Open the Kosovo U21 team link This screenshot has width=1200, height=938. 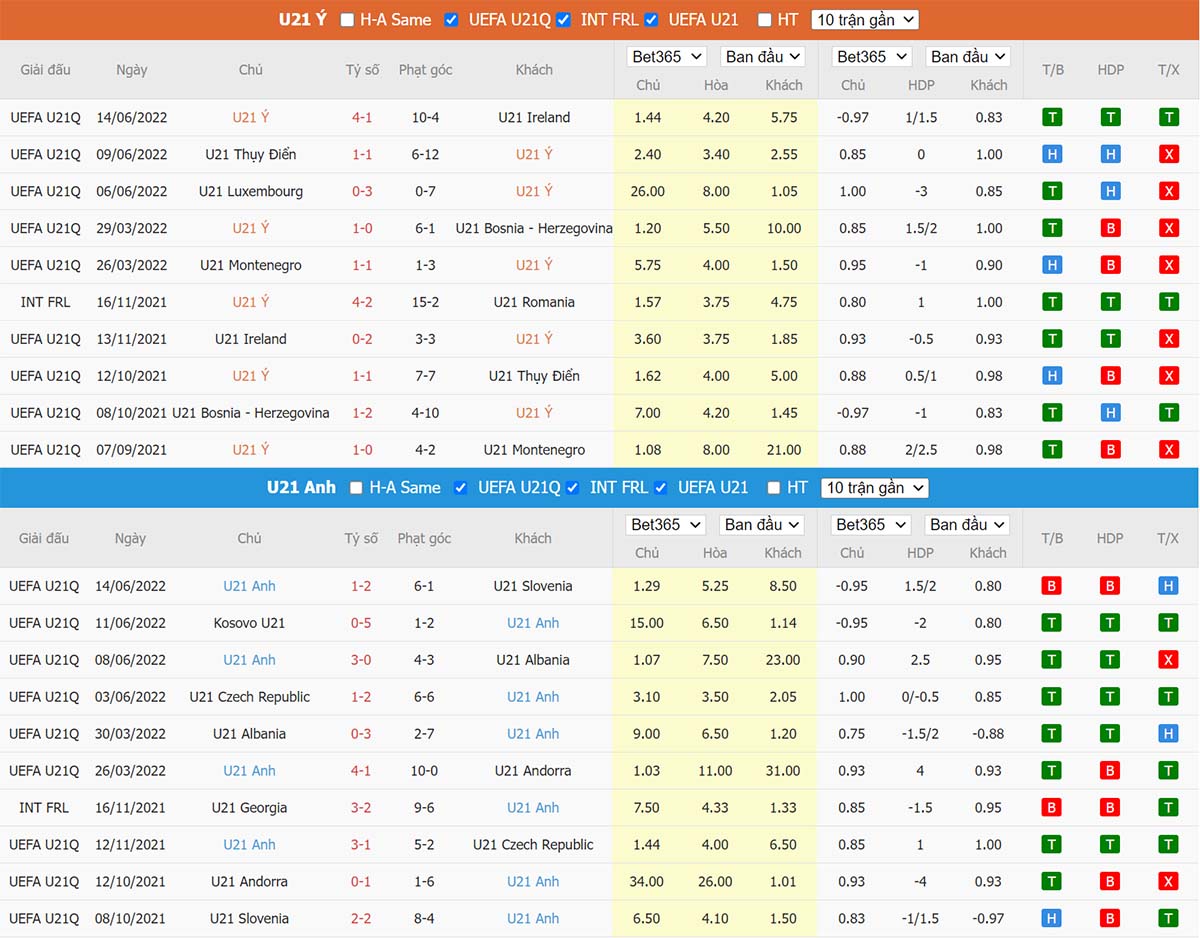(249, 623)
